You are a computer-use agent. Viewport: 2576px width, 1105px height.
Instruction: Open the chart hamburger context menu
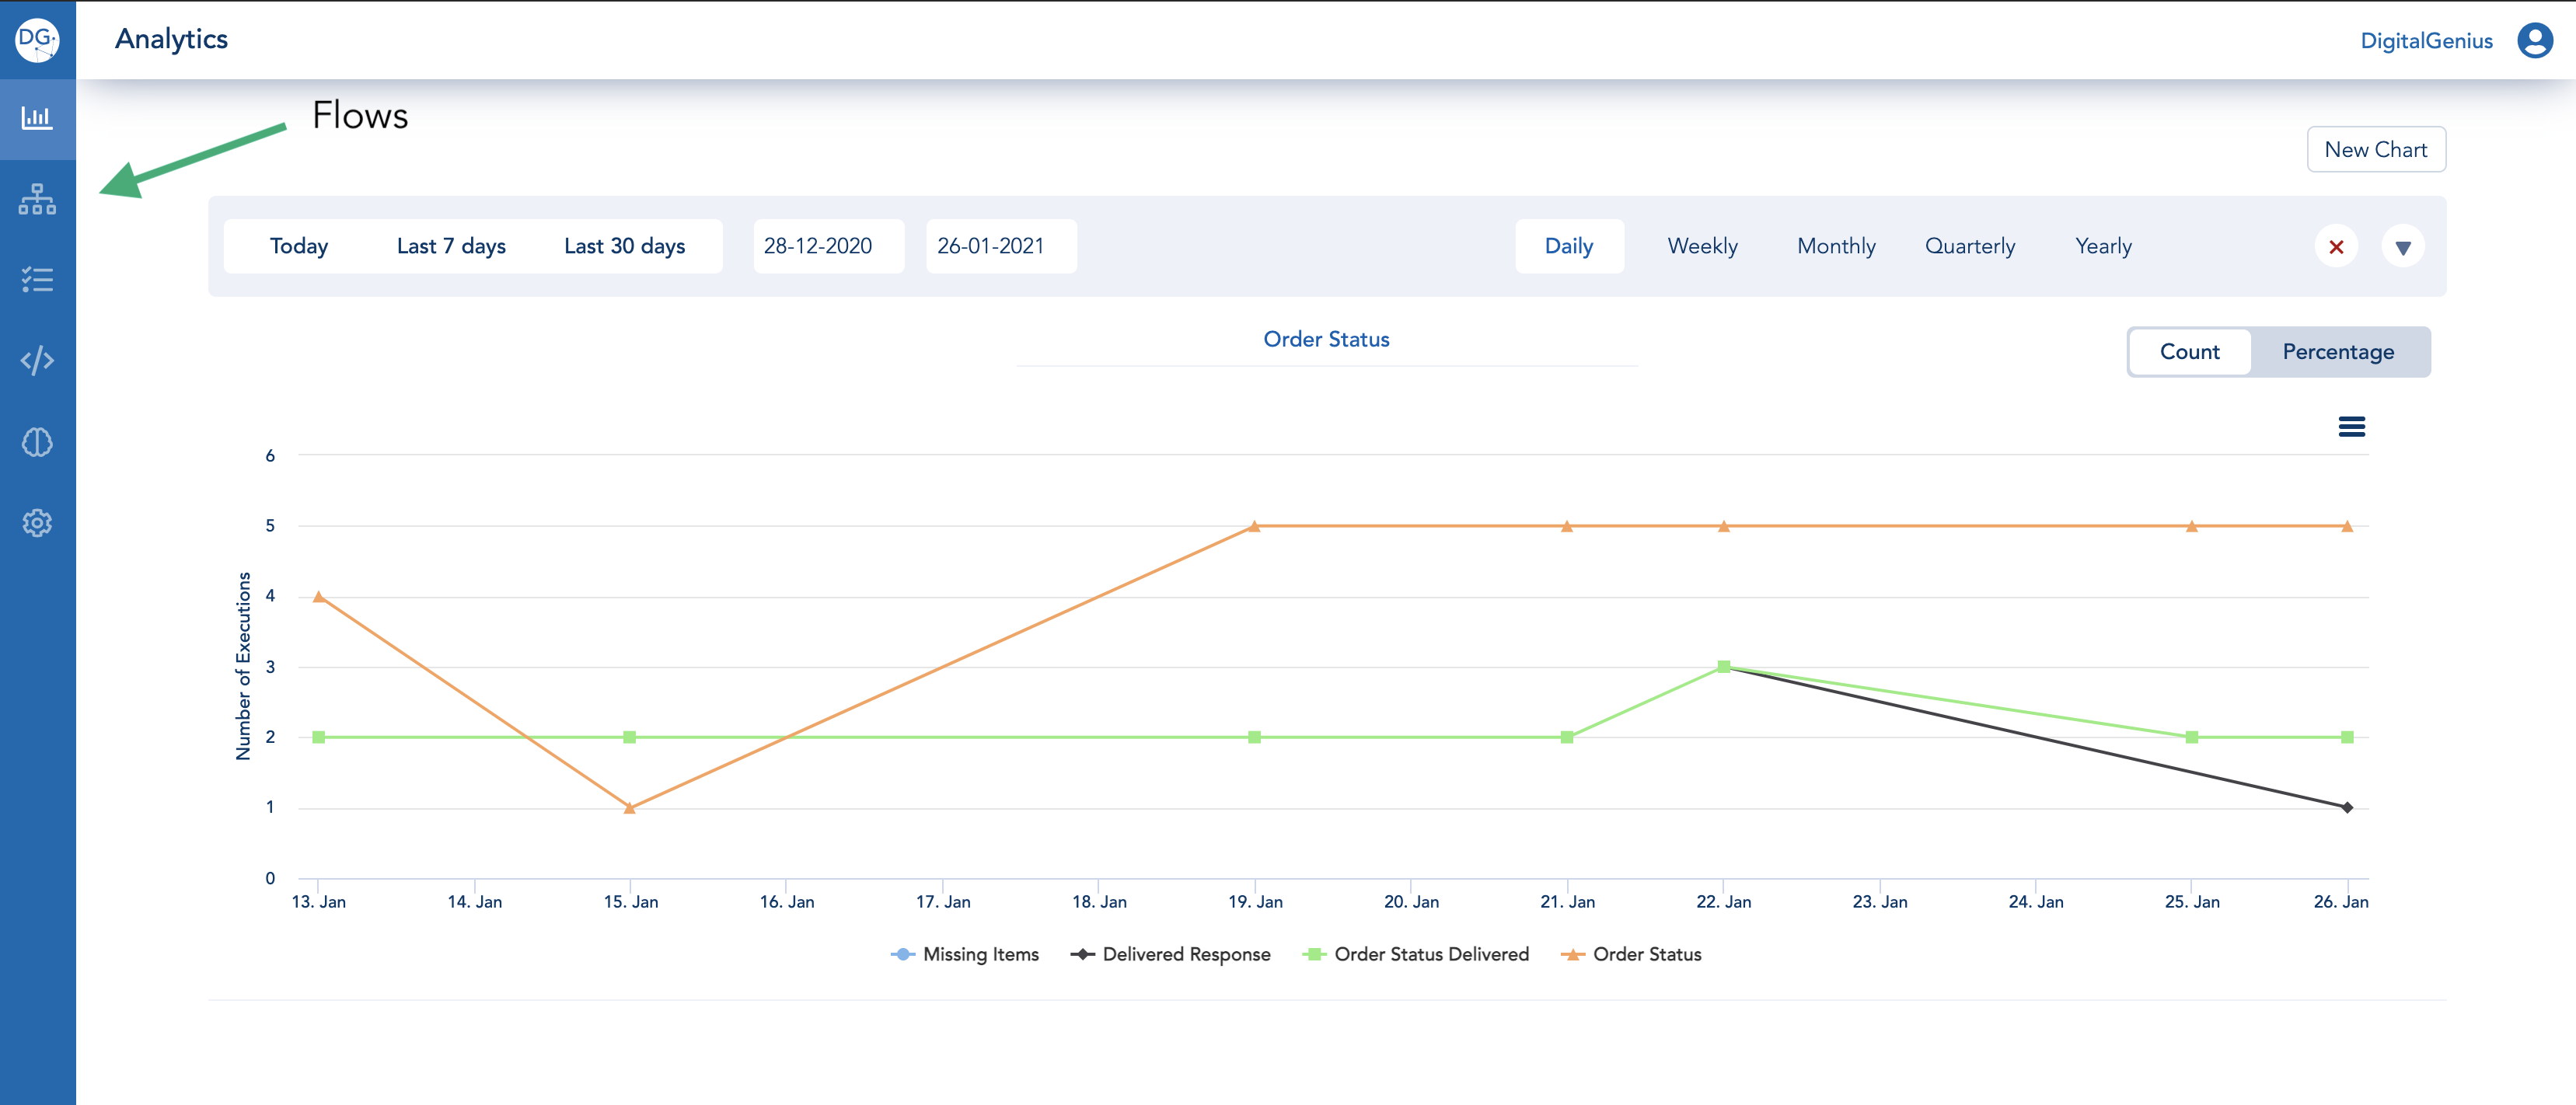pyautogui.click(x=2351, y=427)
